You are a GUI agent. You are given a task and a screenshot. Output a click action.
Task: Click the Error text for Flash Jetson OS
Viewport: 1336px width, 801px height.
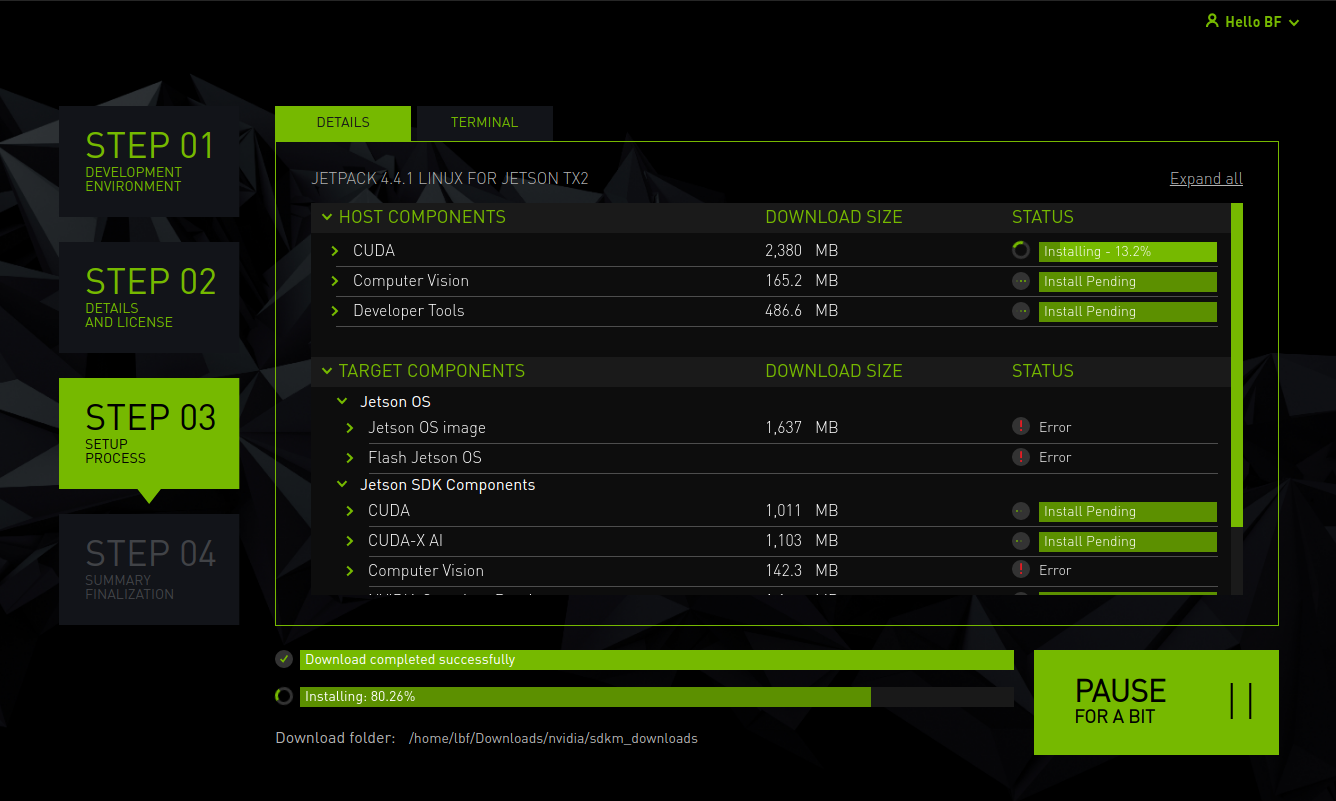pyautogui.click(x=1055, y=458)
